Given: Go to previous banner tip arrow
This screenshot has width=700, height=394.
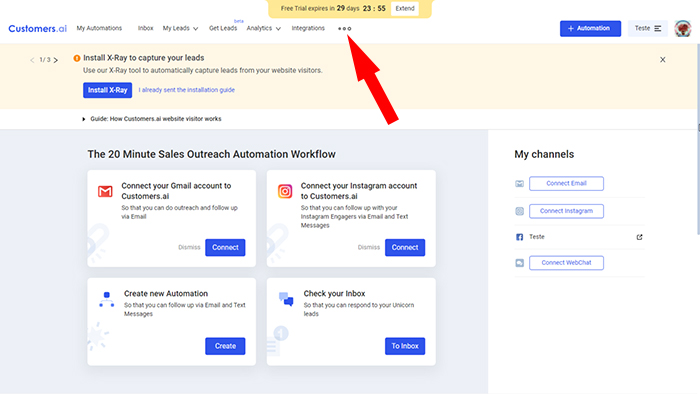Looking at the screenshot, I should click(32, 60).
